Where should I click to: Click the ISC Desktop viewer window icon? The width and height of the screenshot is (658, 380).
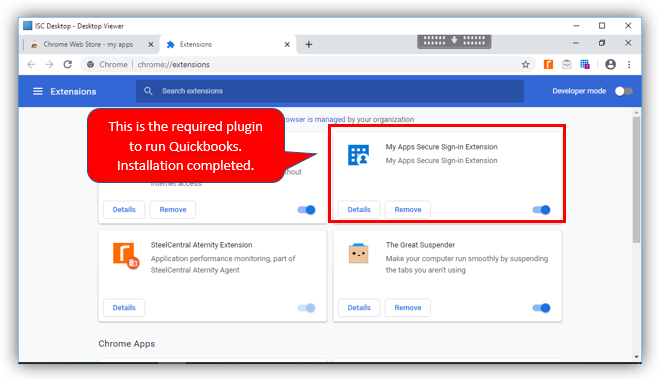(28, 26)
